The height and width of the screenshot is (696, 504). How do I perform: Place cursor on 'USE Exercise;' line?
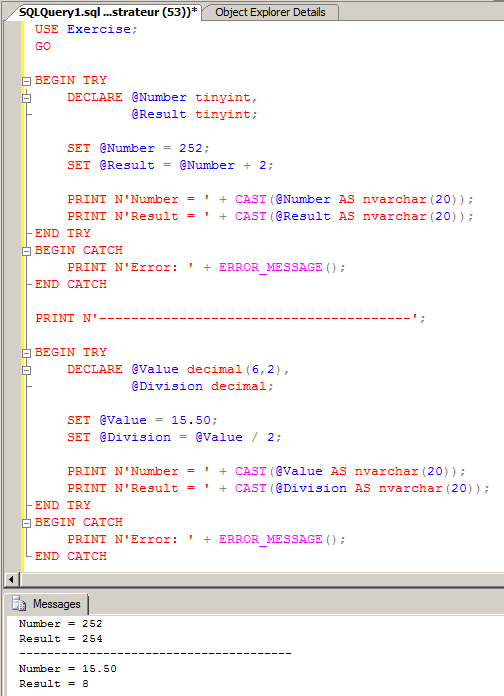(x=86, y=29)
